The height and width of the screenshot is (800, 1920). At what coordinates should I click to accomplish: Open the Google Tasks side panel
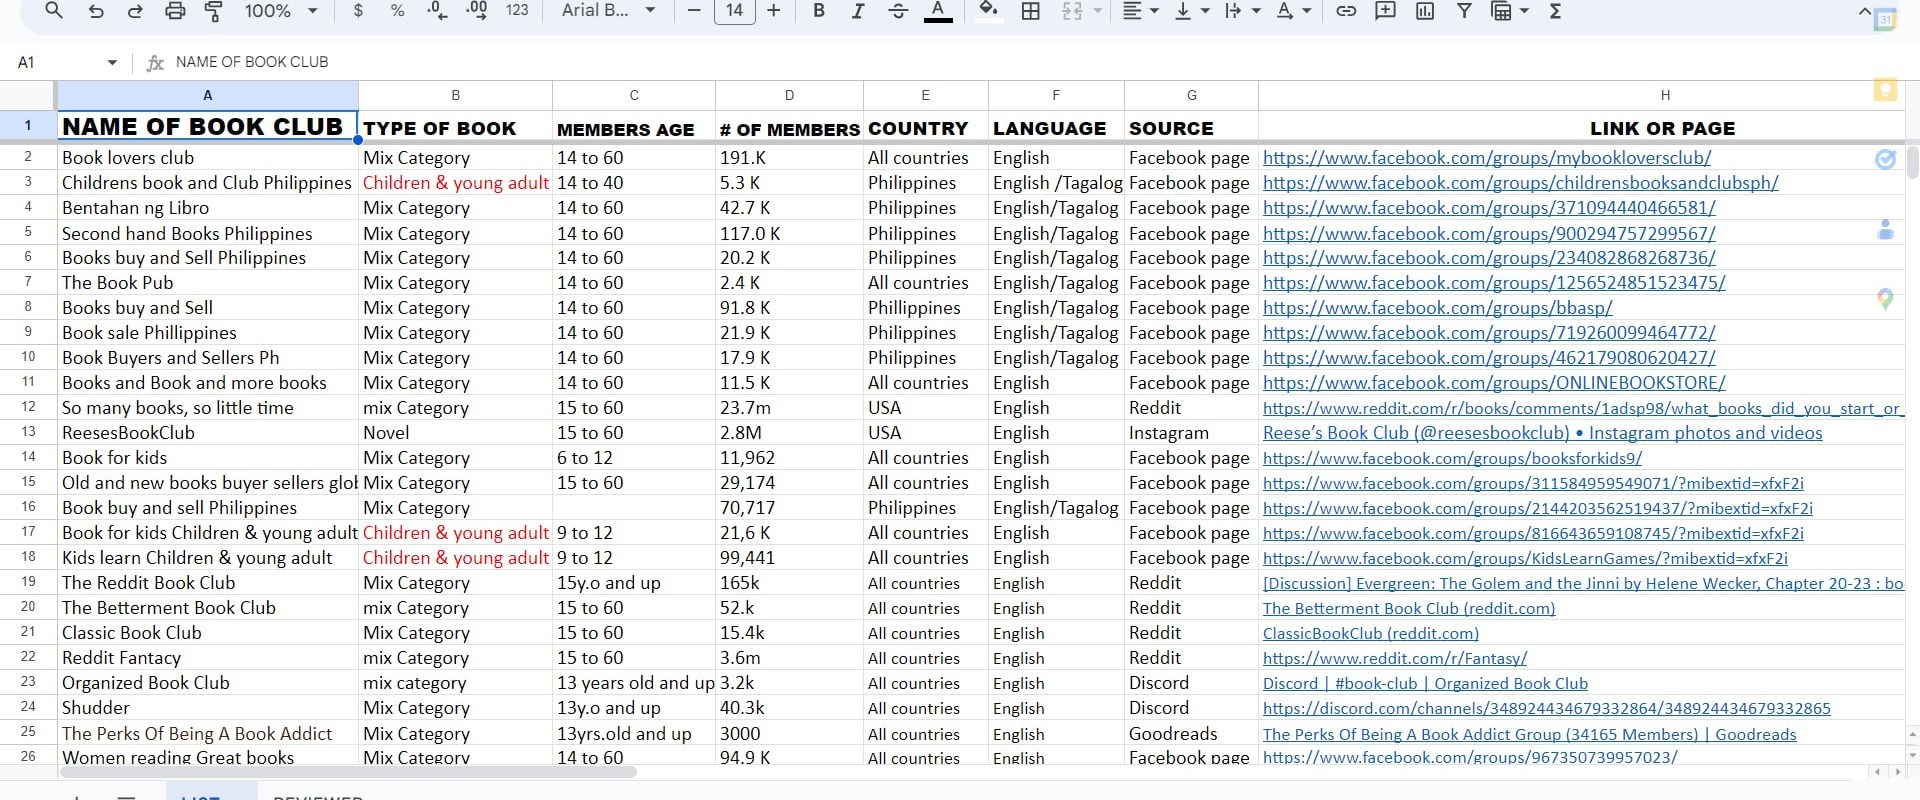pos(1885,159)
